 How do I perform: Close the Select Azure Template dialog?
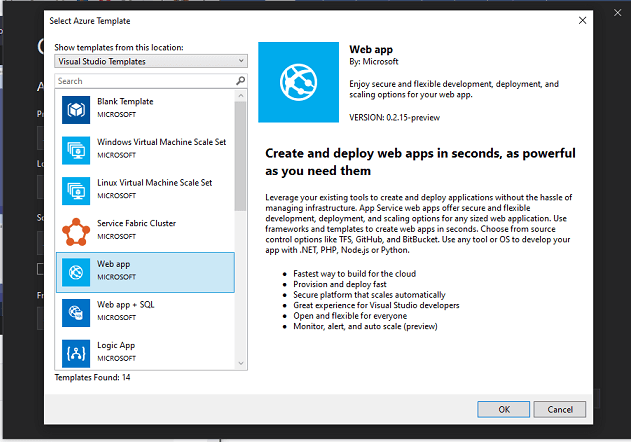coord(582,21)
